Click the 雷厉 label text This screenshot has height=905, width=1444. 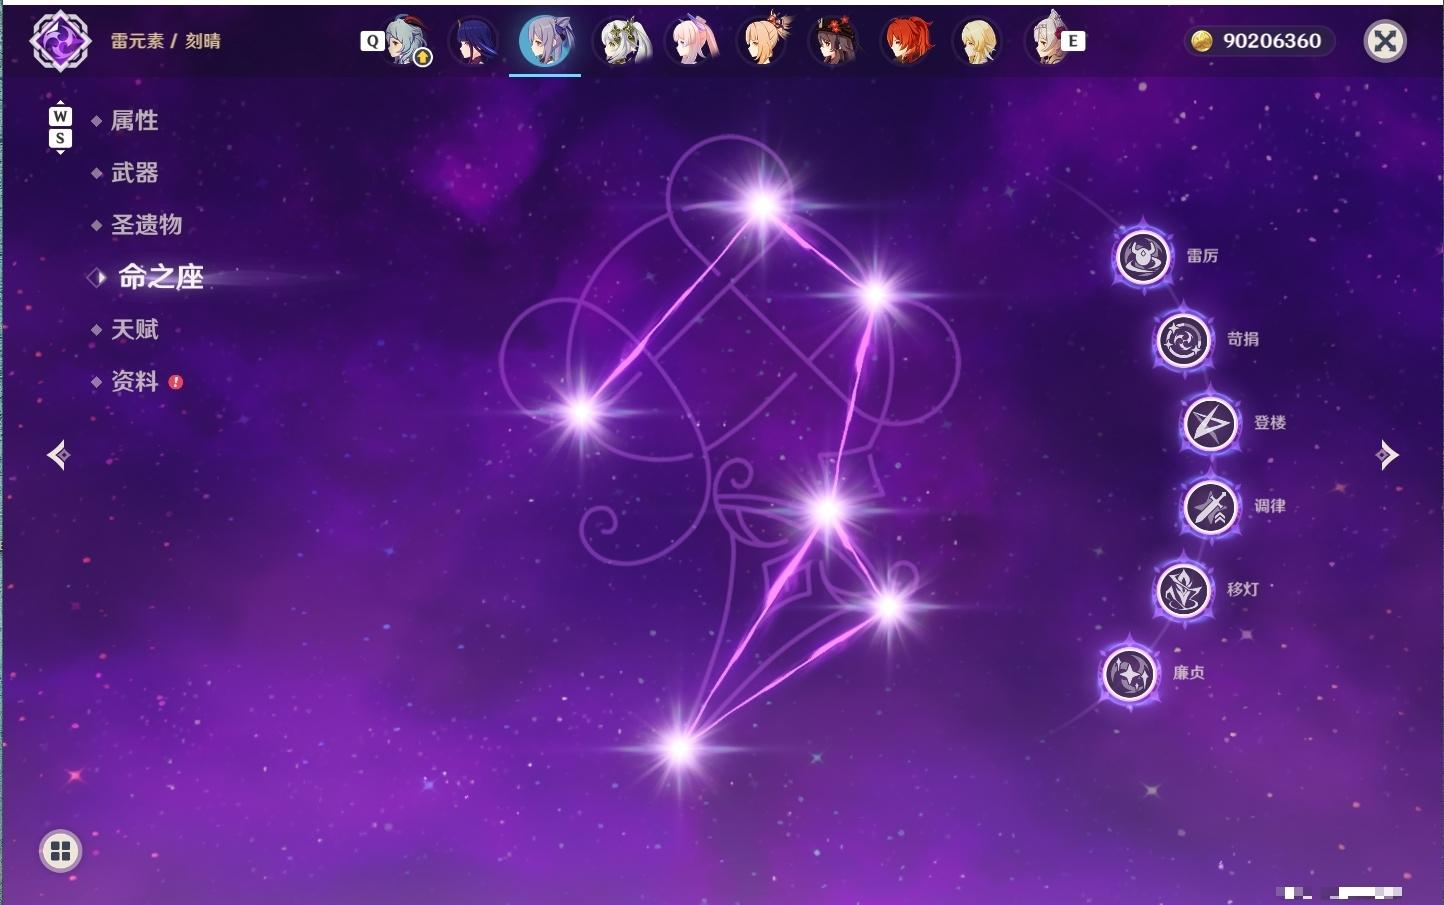1202,256
